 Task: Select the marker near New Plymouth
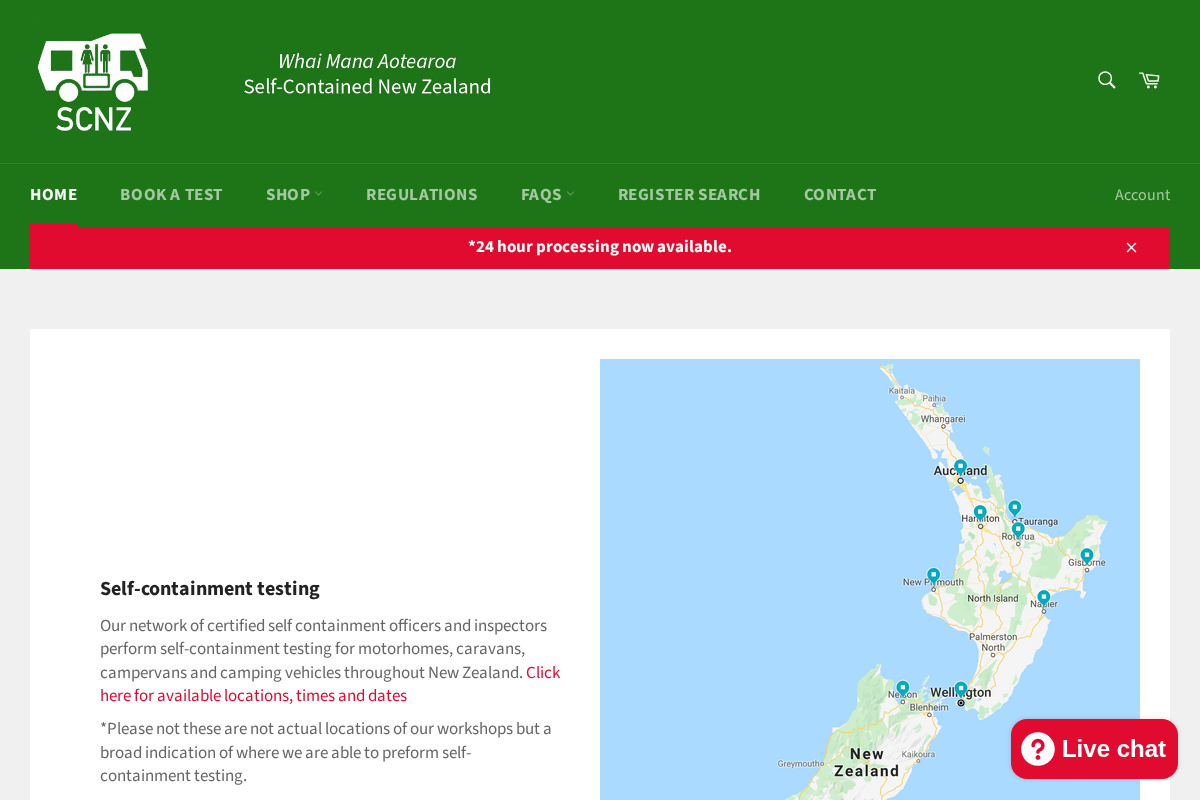tap(932, 573)
